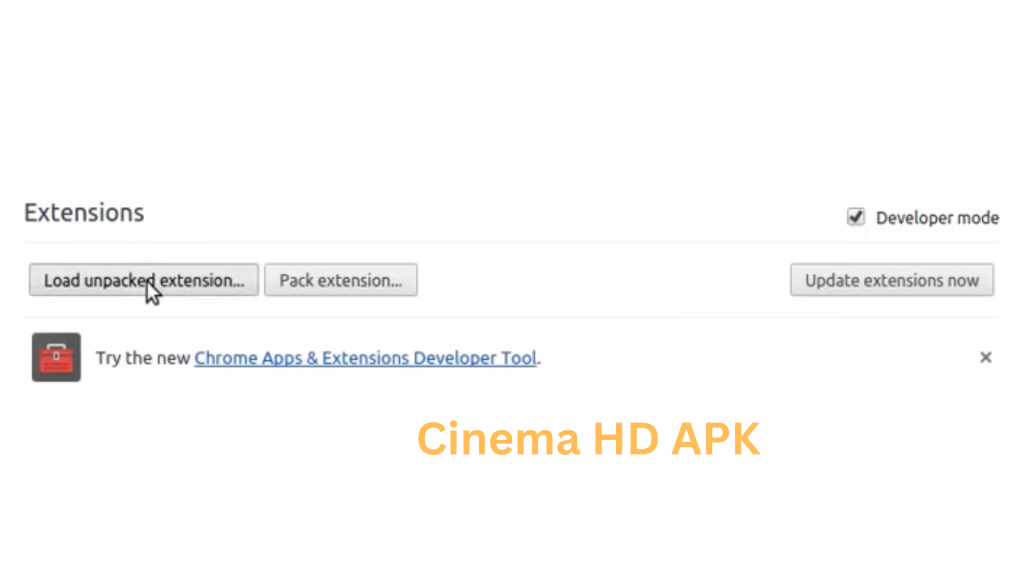Click Update extensions now button
1024x576 pixels.
(892, 280)
